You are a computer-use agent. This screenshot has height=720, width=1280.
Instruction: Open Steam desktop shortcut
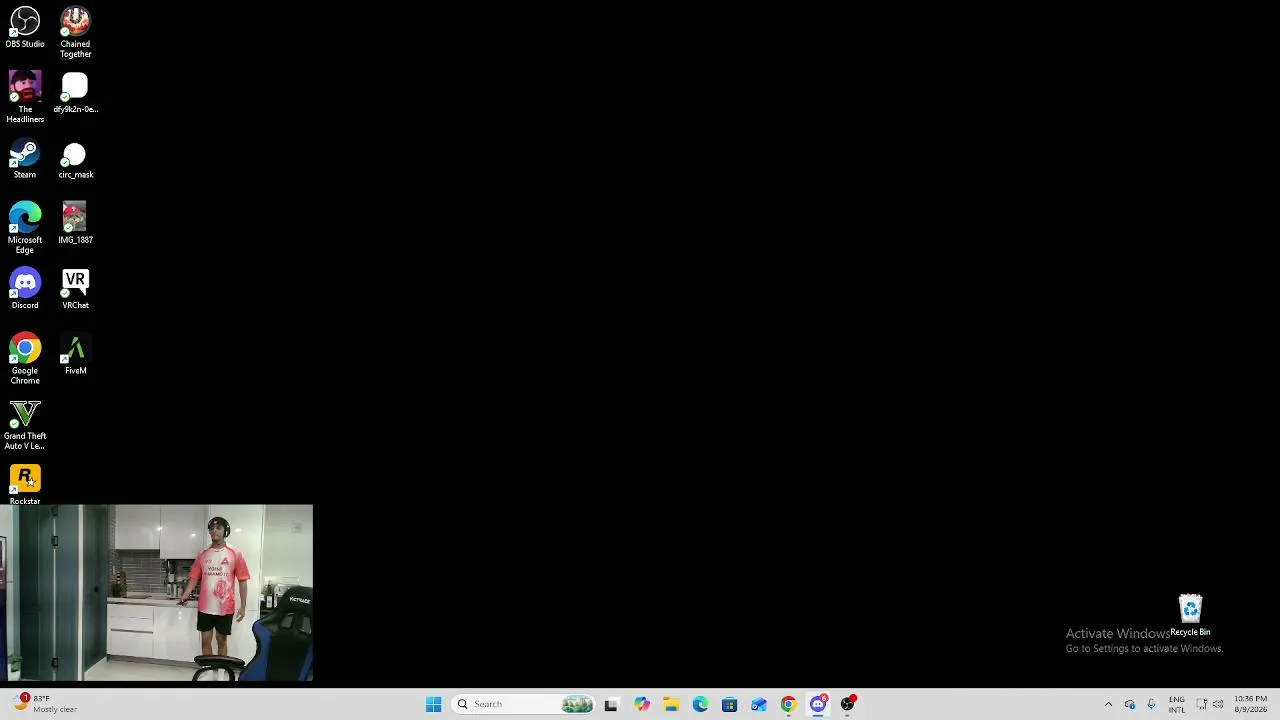[x=25, y=159]
